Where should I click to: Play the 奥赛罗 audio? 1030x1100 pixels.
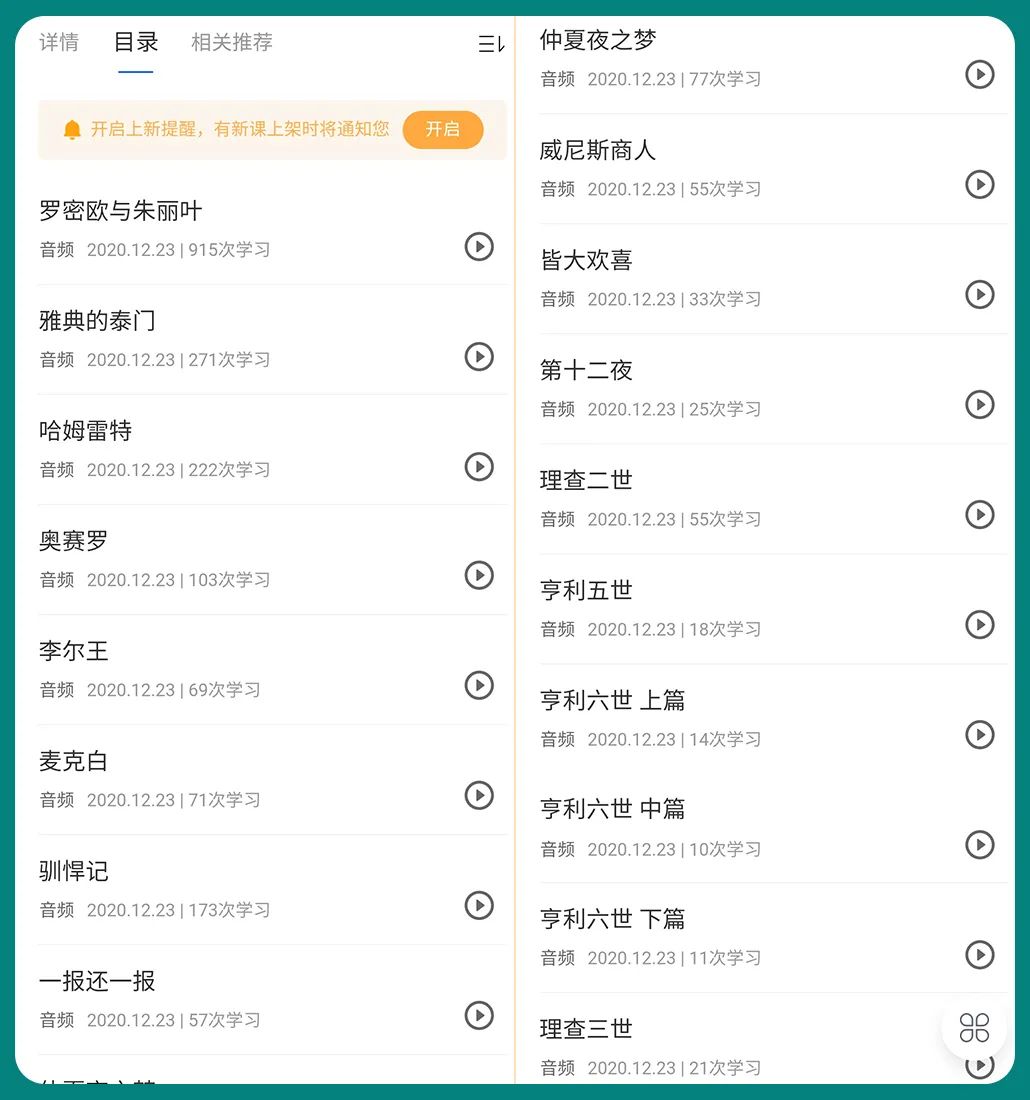[x=479, y=575]
